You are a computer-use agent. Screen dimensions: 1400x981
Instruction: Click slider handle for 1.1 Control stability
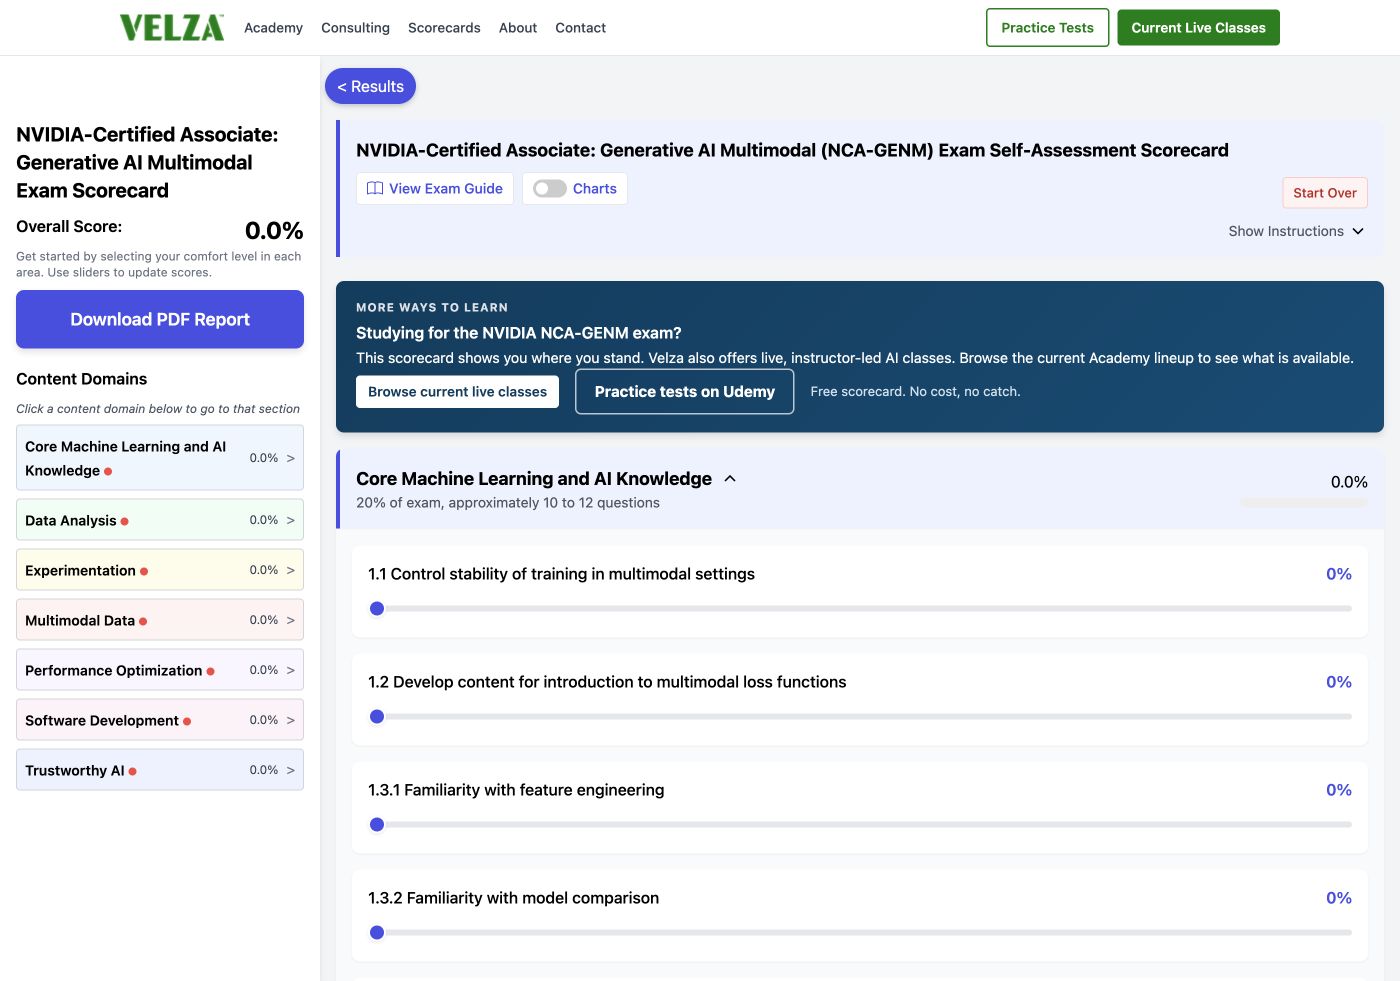pyautogui.click(x=377, y=608)
